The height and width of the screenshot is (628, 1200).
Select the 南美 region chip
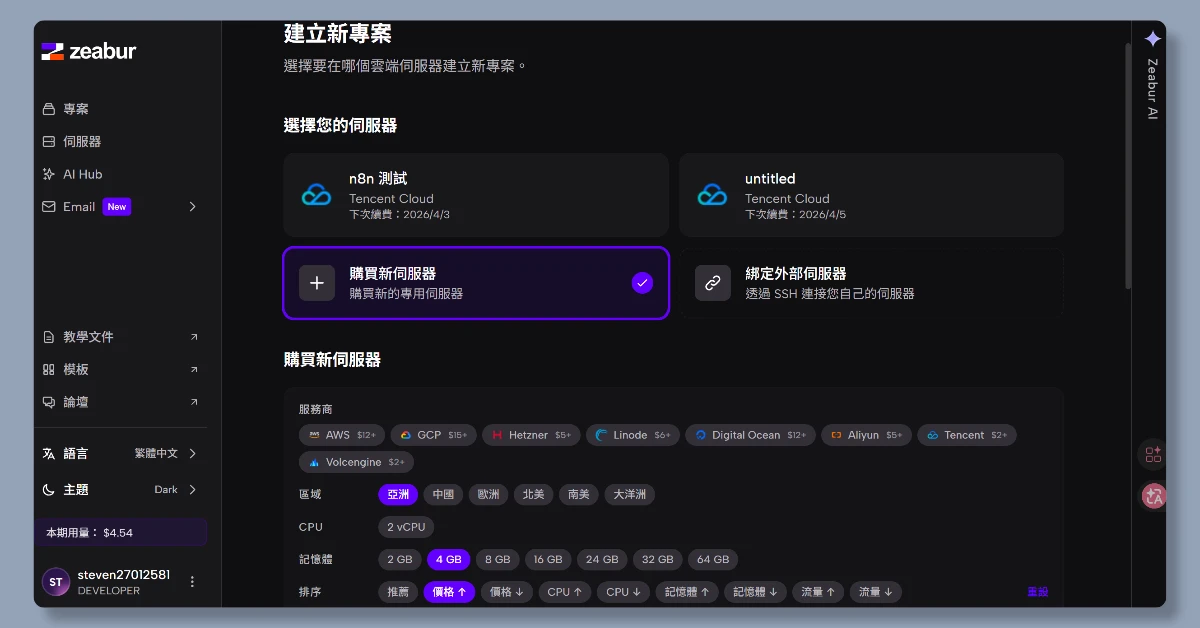pos(578,494)
